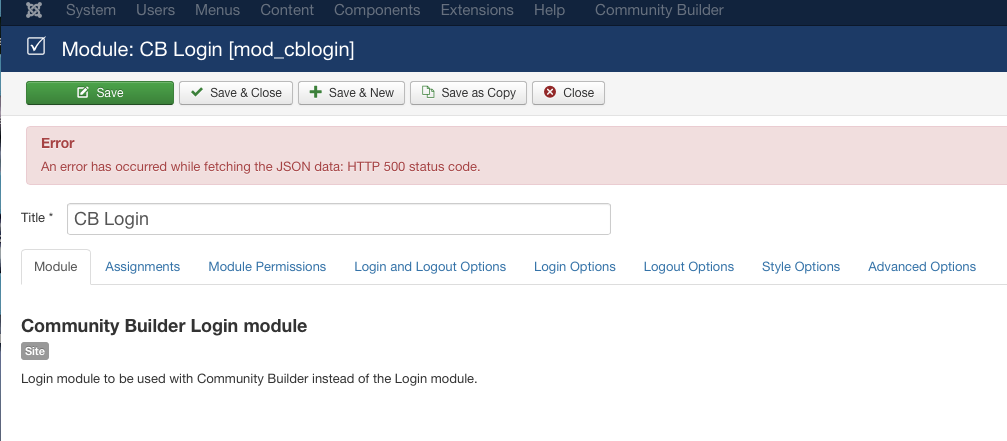Screen dimensions: 1007x441
Task: Open the Extensions menu
Action: point(477,10)
